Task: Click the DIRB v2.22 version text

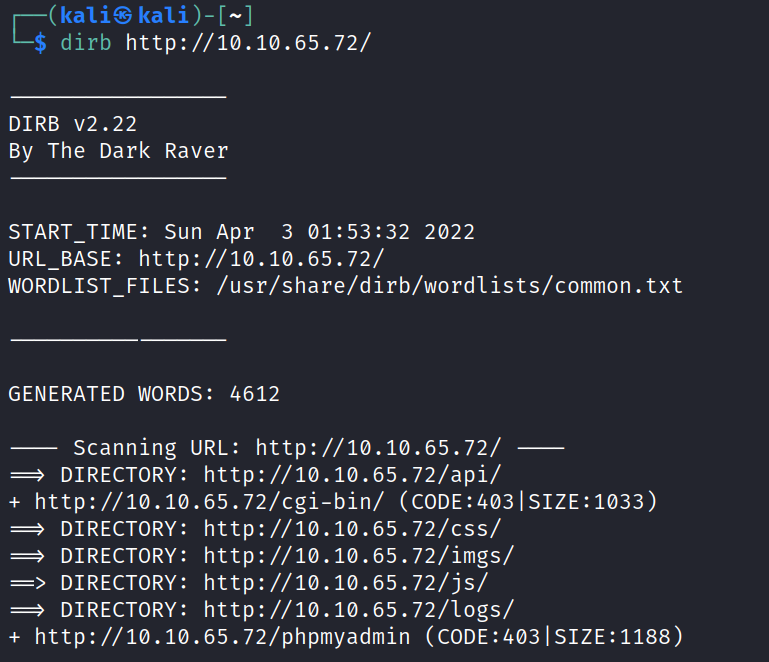Action: (x=72, y=124)
